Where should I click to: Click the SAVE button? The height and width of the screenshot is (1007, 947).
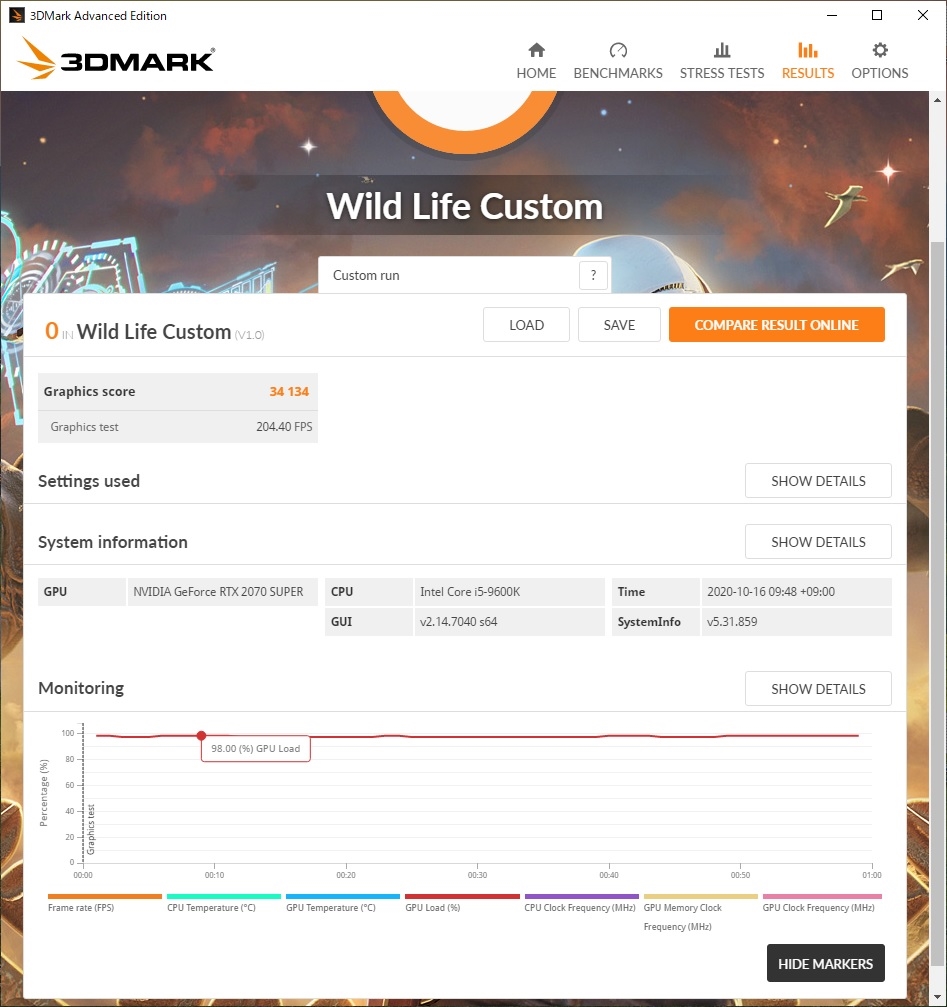click(619, 325)
